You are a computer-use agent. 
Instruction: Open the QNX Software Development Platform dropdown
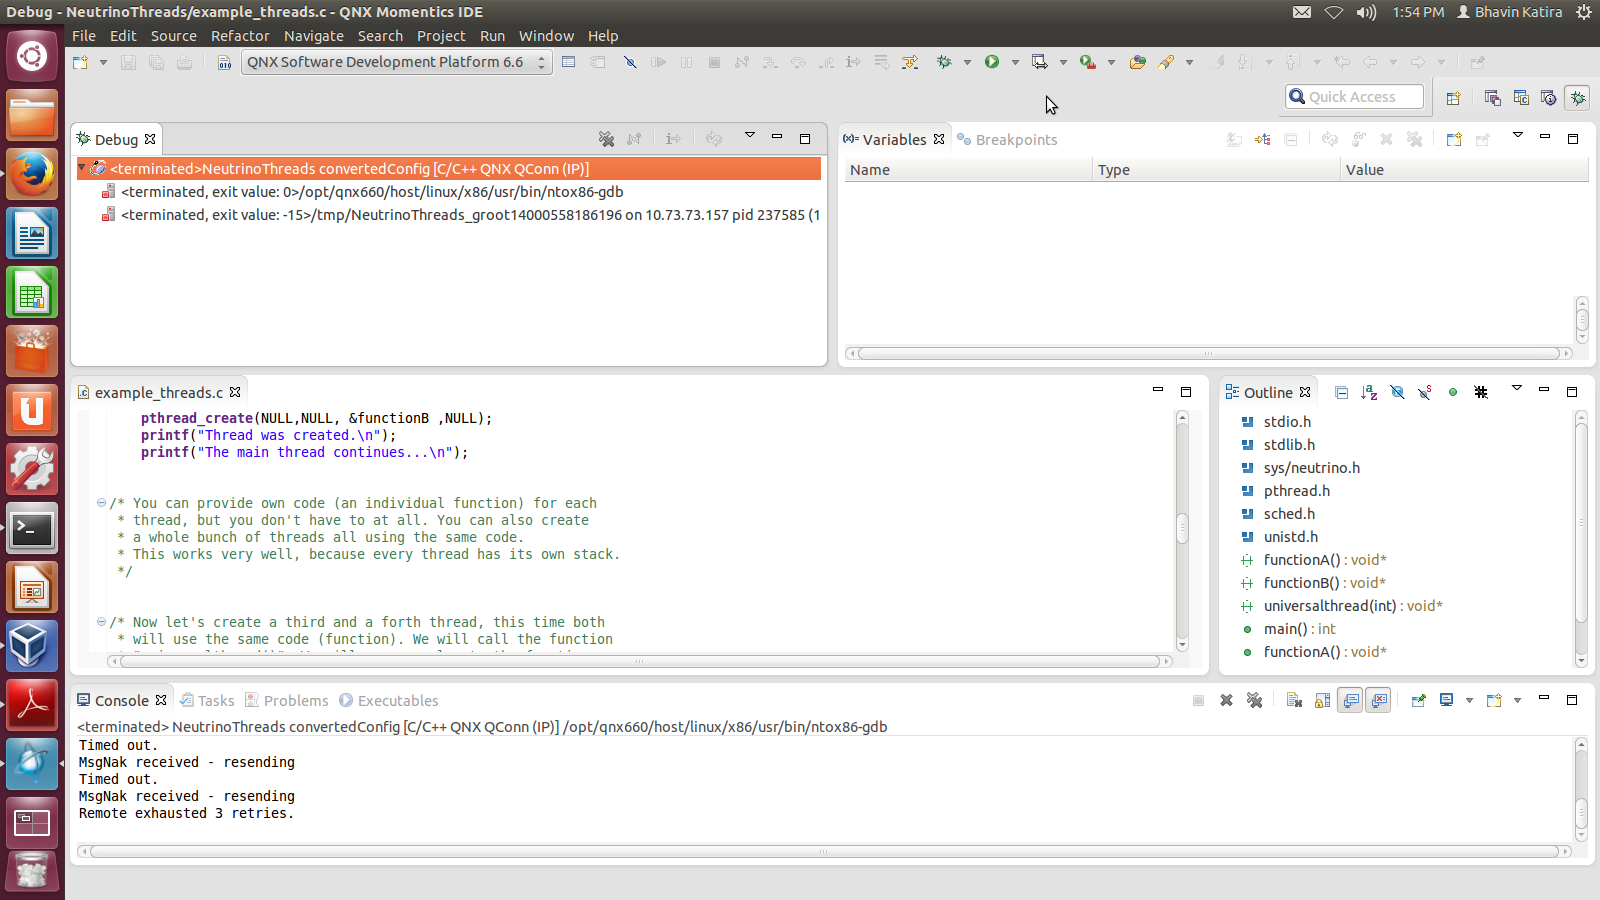396,62
